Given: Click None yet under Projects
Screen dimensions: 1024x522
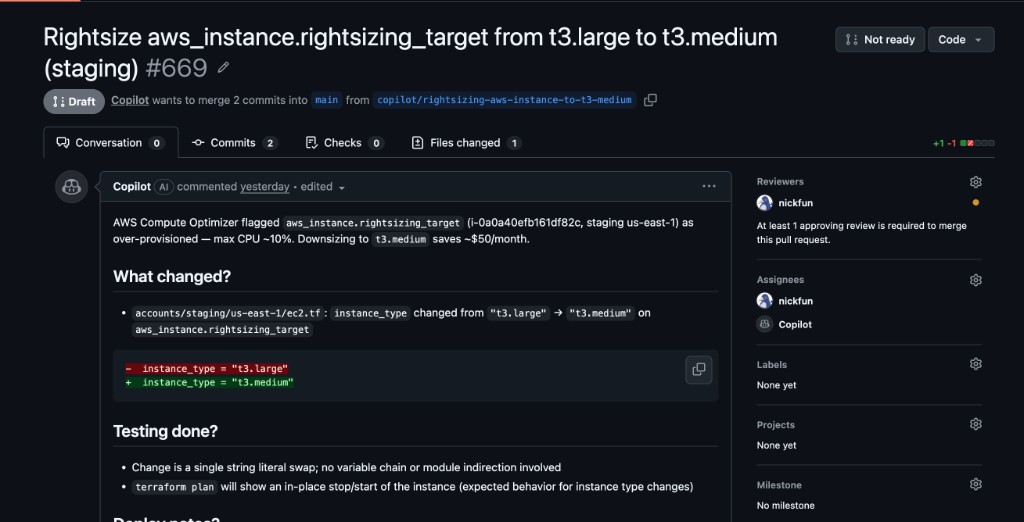Looking at the screenshot, I should coord(776,445).
